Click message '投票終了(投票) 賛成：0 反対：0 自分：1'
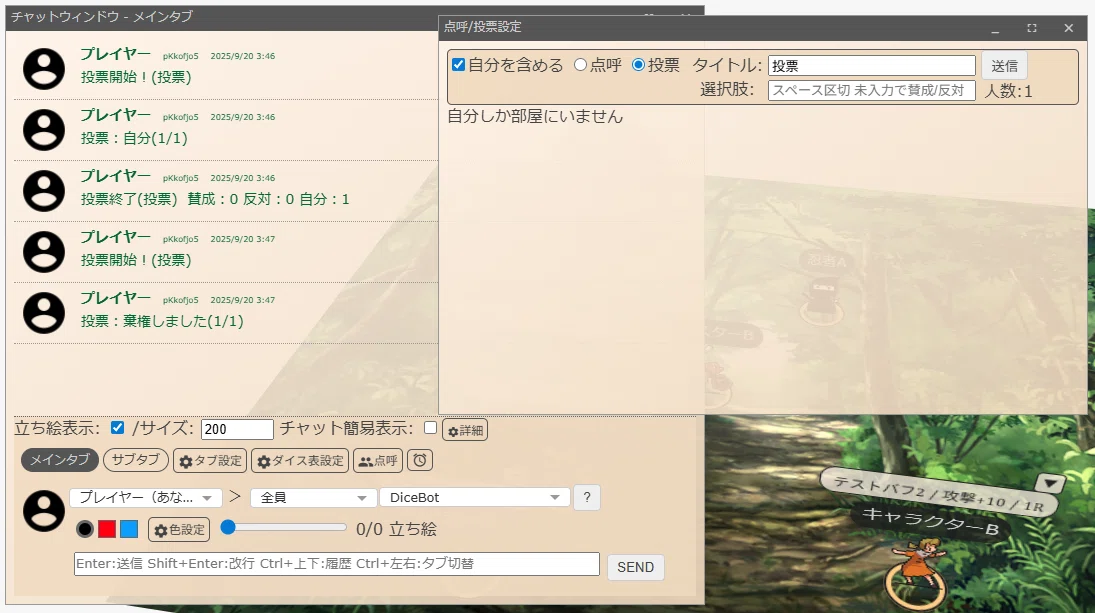The width and height of the screenshot is (1095, 613). 215,199
